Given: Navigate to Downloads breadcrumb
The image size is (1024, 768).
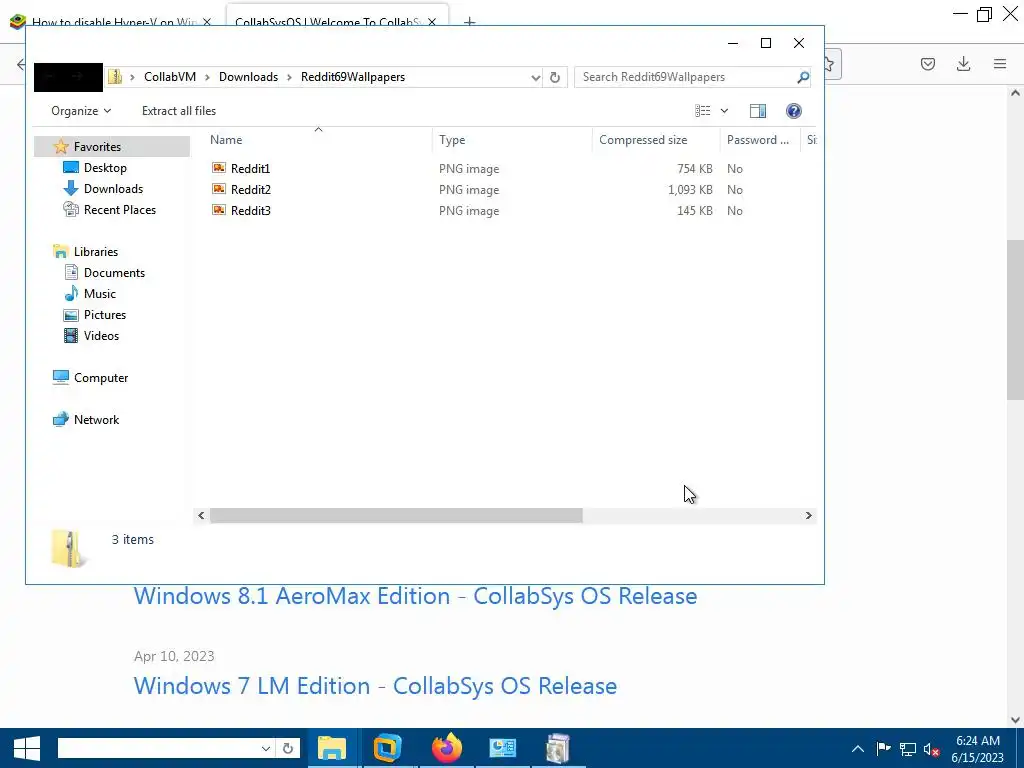Looking at the screenshot, I should point(248,76).
